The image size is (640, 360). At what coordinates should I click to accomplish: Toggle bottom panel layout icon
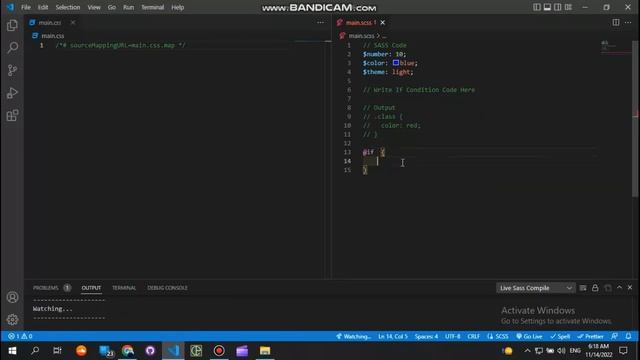point(547,7)
